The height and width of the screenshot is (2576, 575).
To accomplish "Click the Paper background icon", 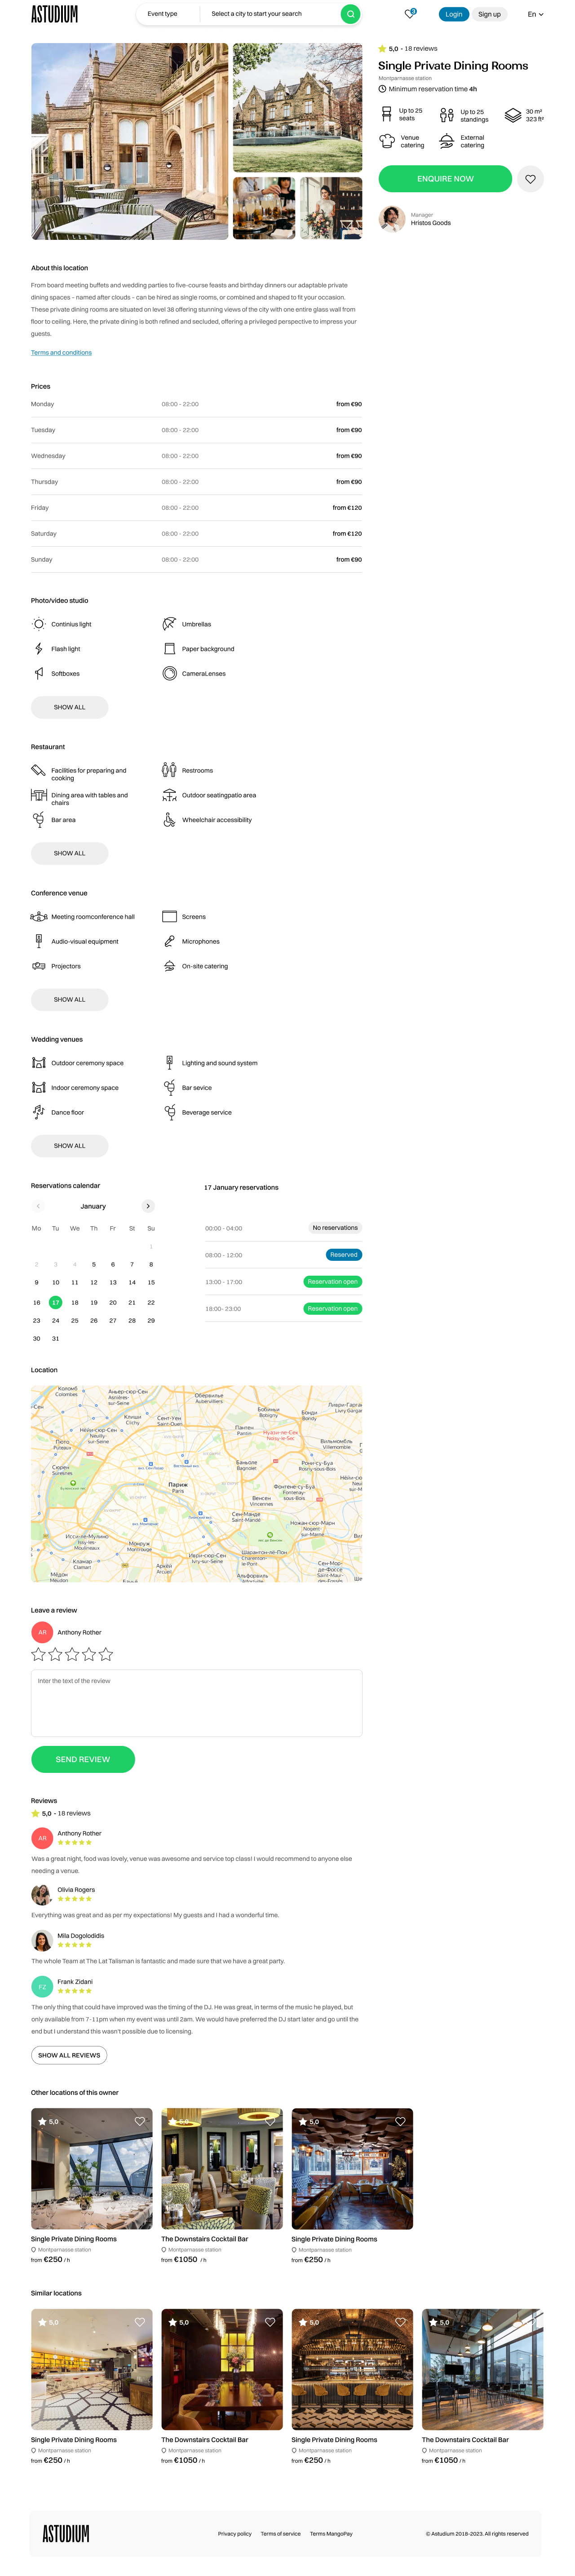I will [170, 649].
